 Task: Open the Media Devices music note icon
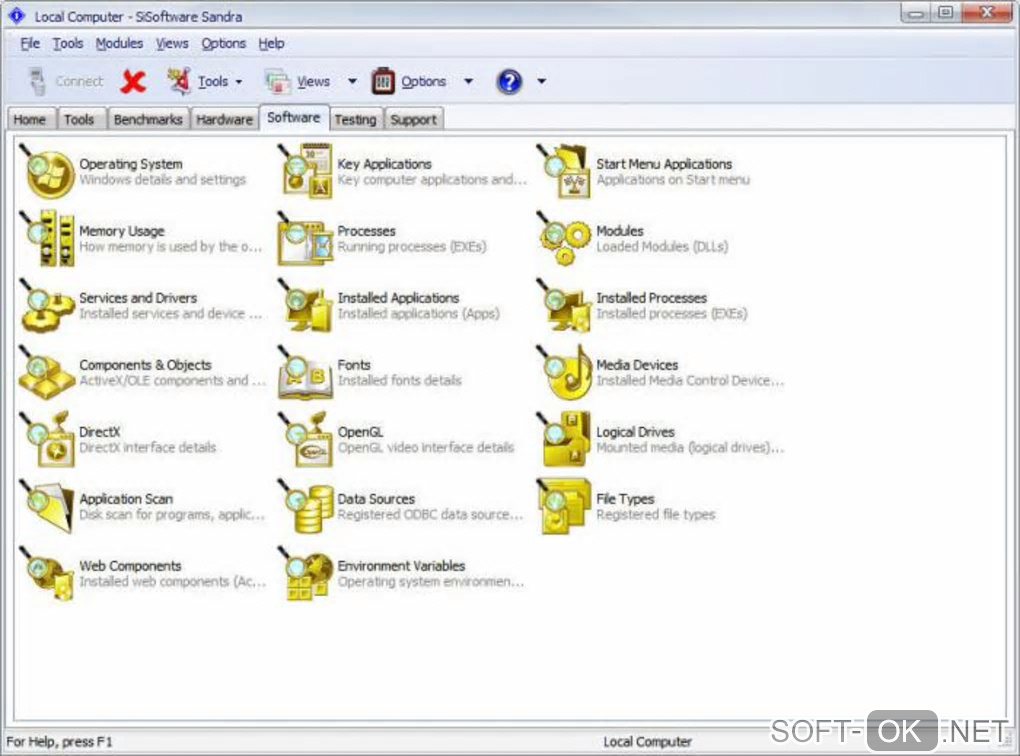[564, 373]
